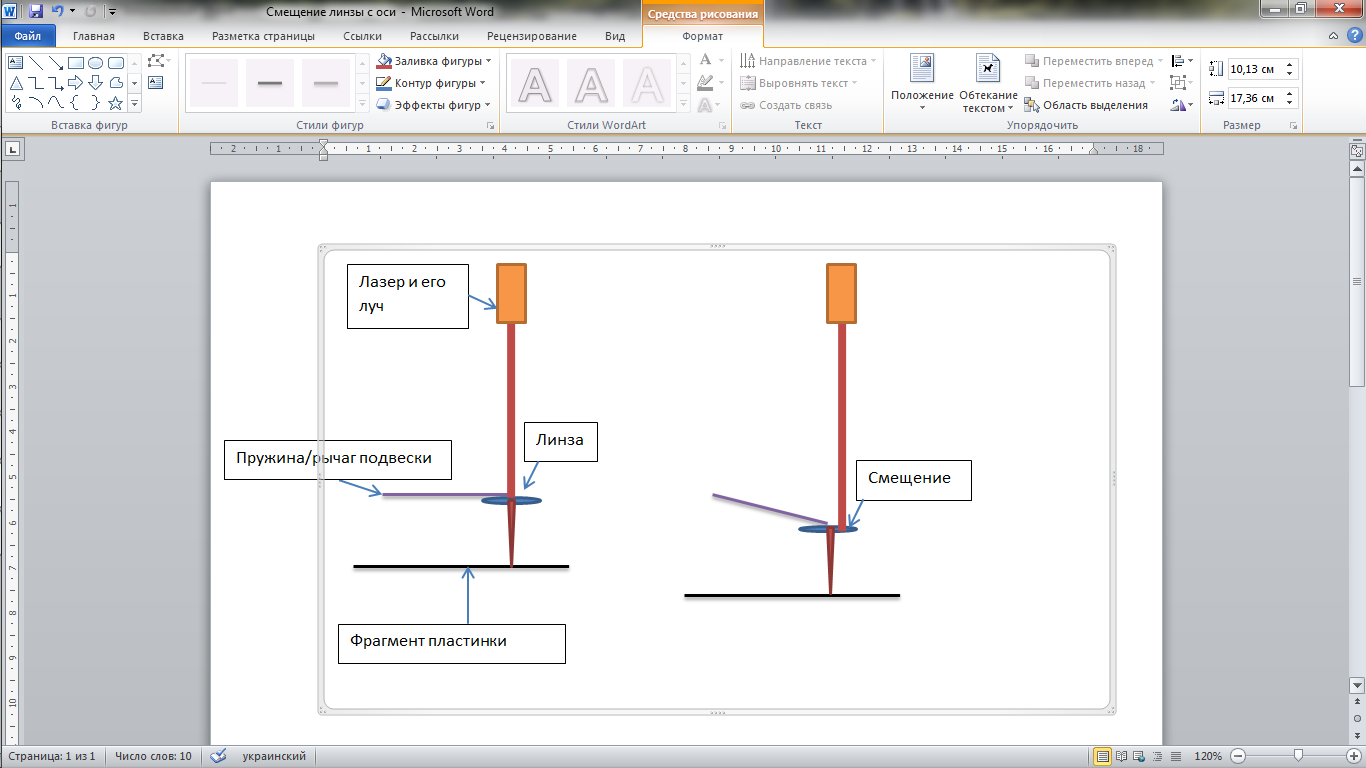Apply the thin light line shape style

[x=213, y=82]
